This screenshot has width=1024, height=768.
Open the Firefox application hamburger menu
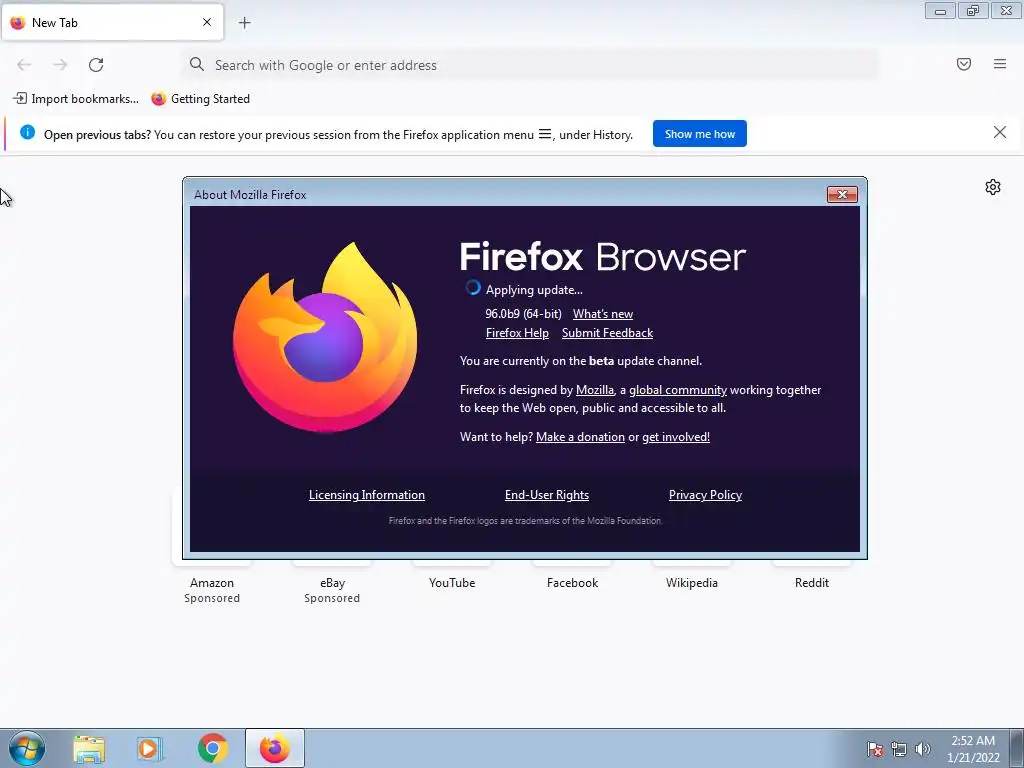click(x=999, y=64)
